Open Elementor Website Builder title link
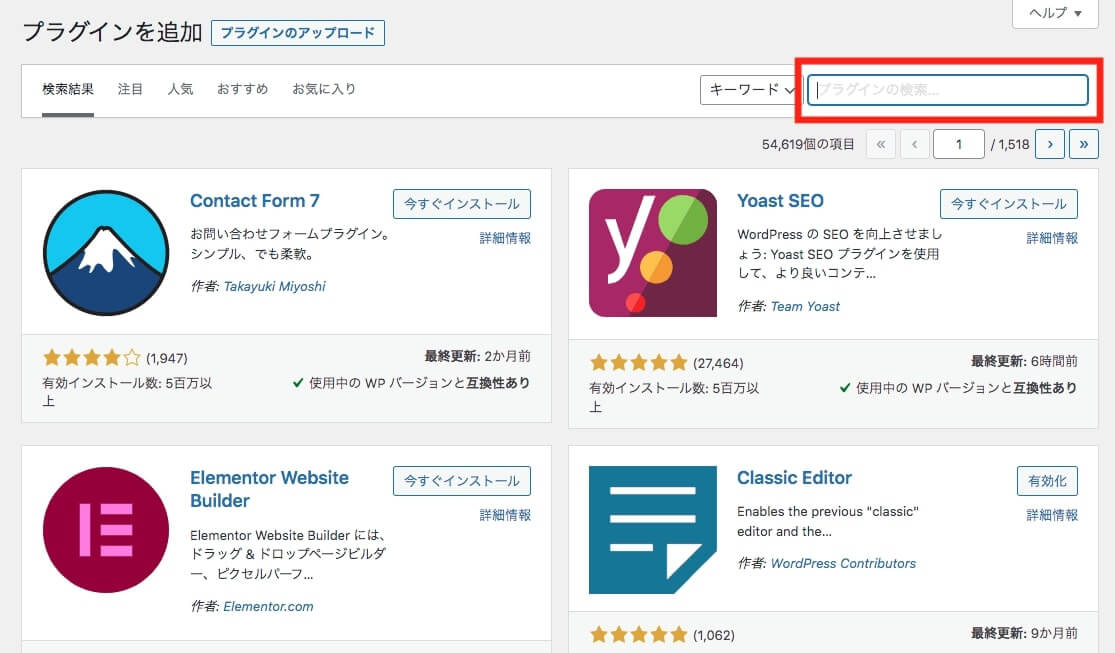 270,489
